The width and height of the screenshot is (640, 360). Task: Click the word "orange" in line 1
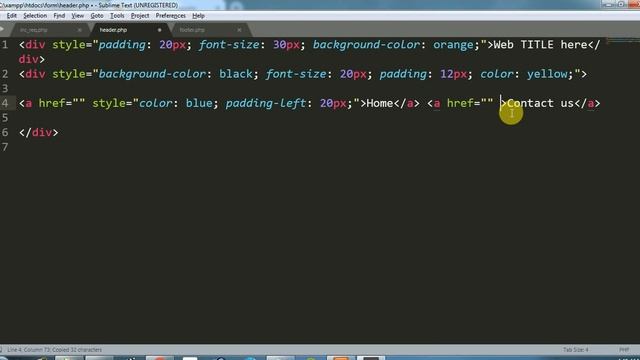[453, 44]
